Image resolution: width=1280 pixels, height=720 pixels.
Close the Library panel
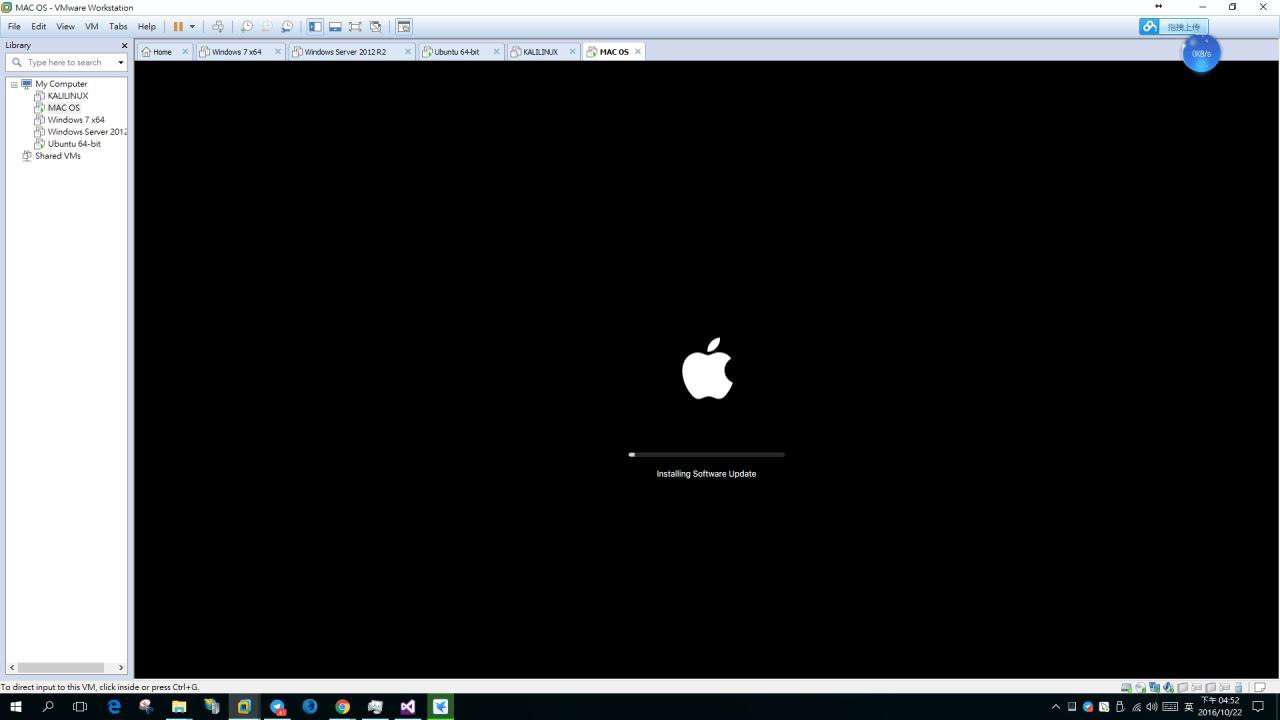124,45
